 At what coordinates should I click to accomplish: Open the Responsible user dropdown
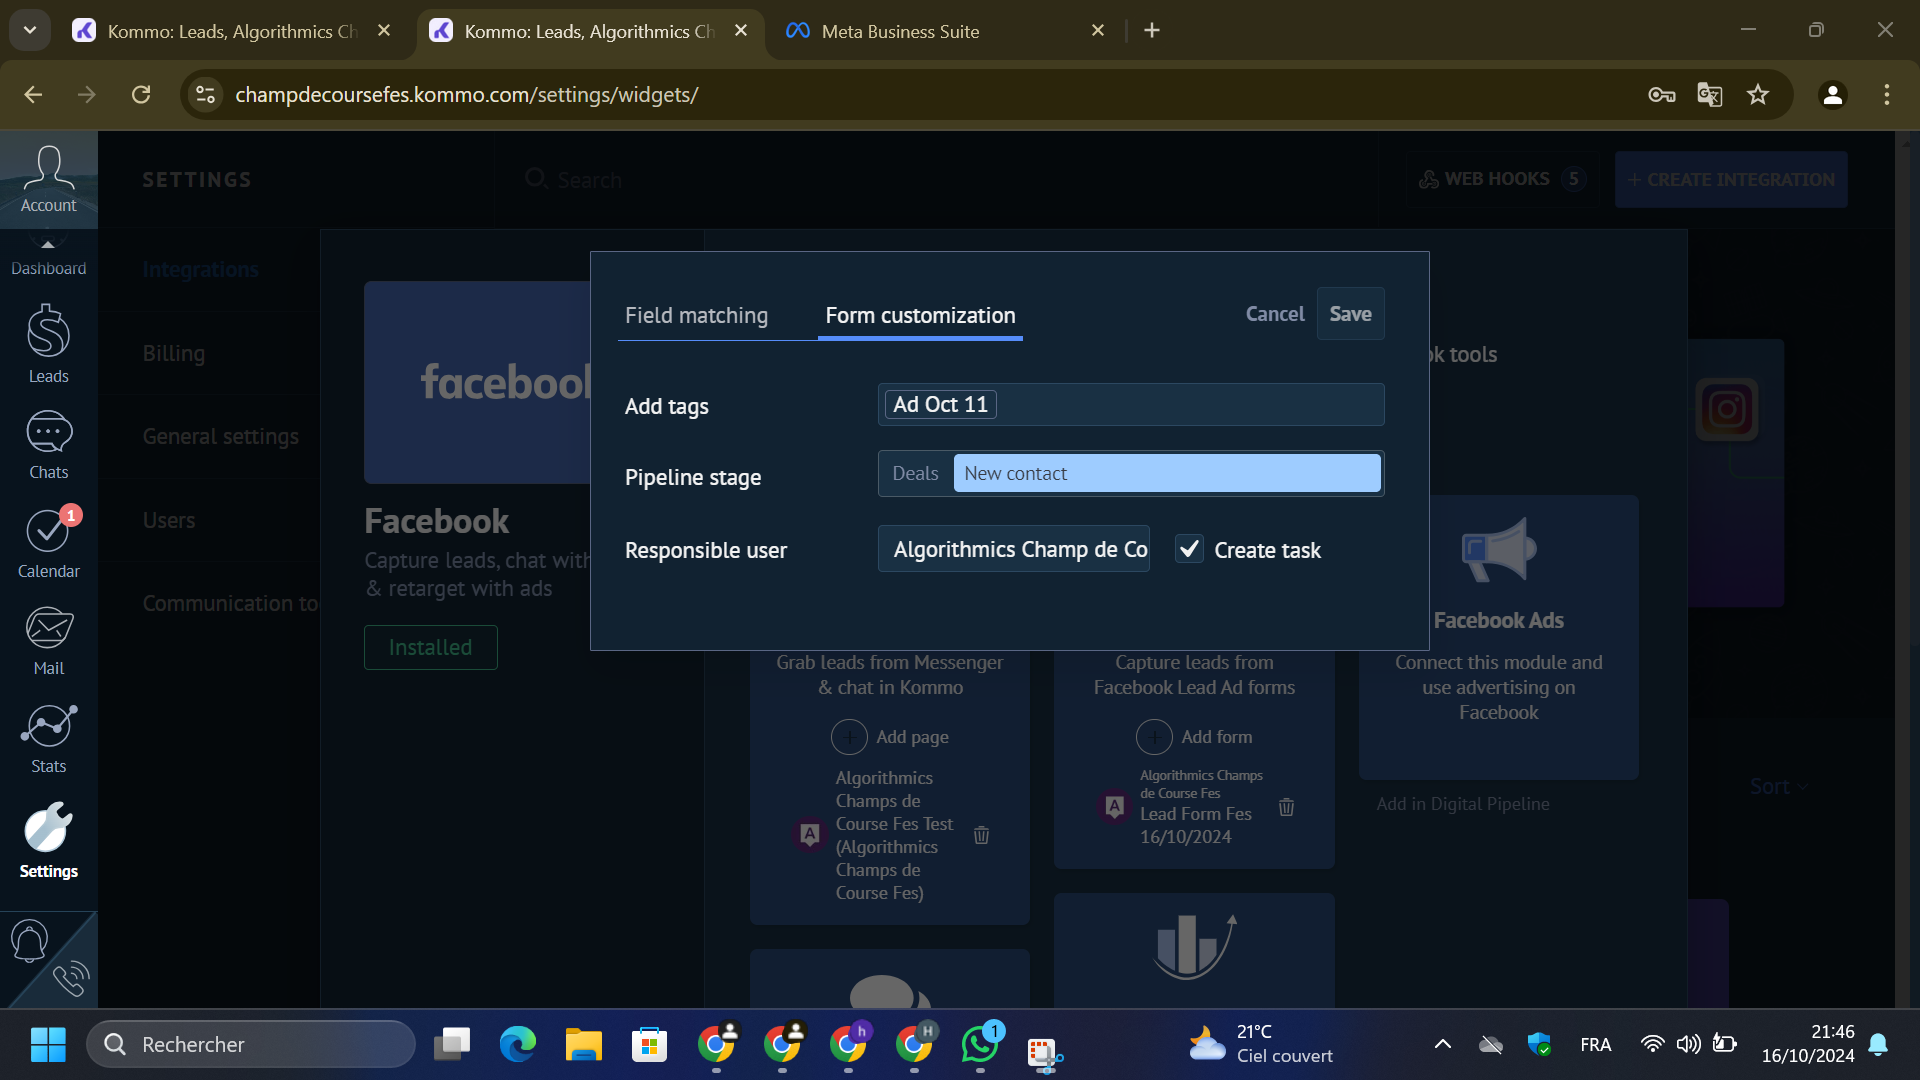click(1013, 549)
